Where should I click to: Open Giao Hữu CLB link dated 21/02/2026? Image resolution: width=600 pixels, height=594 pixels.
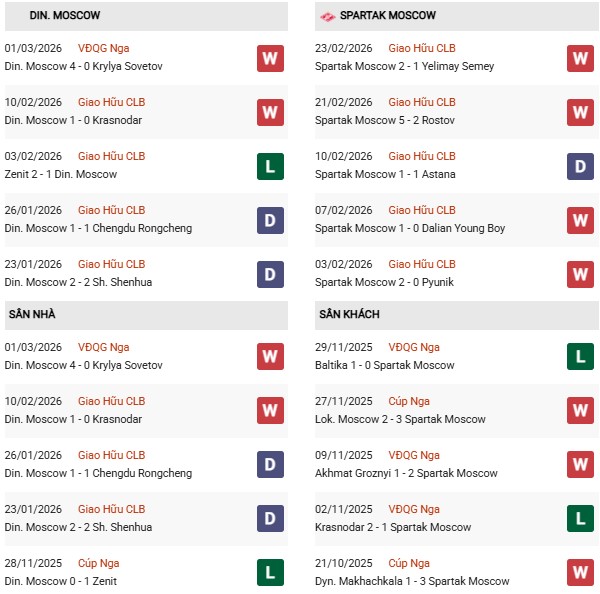pyautogui.click(x=421, y=102)
